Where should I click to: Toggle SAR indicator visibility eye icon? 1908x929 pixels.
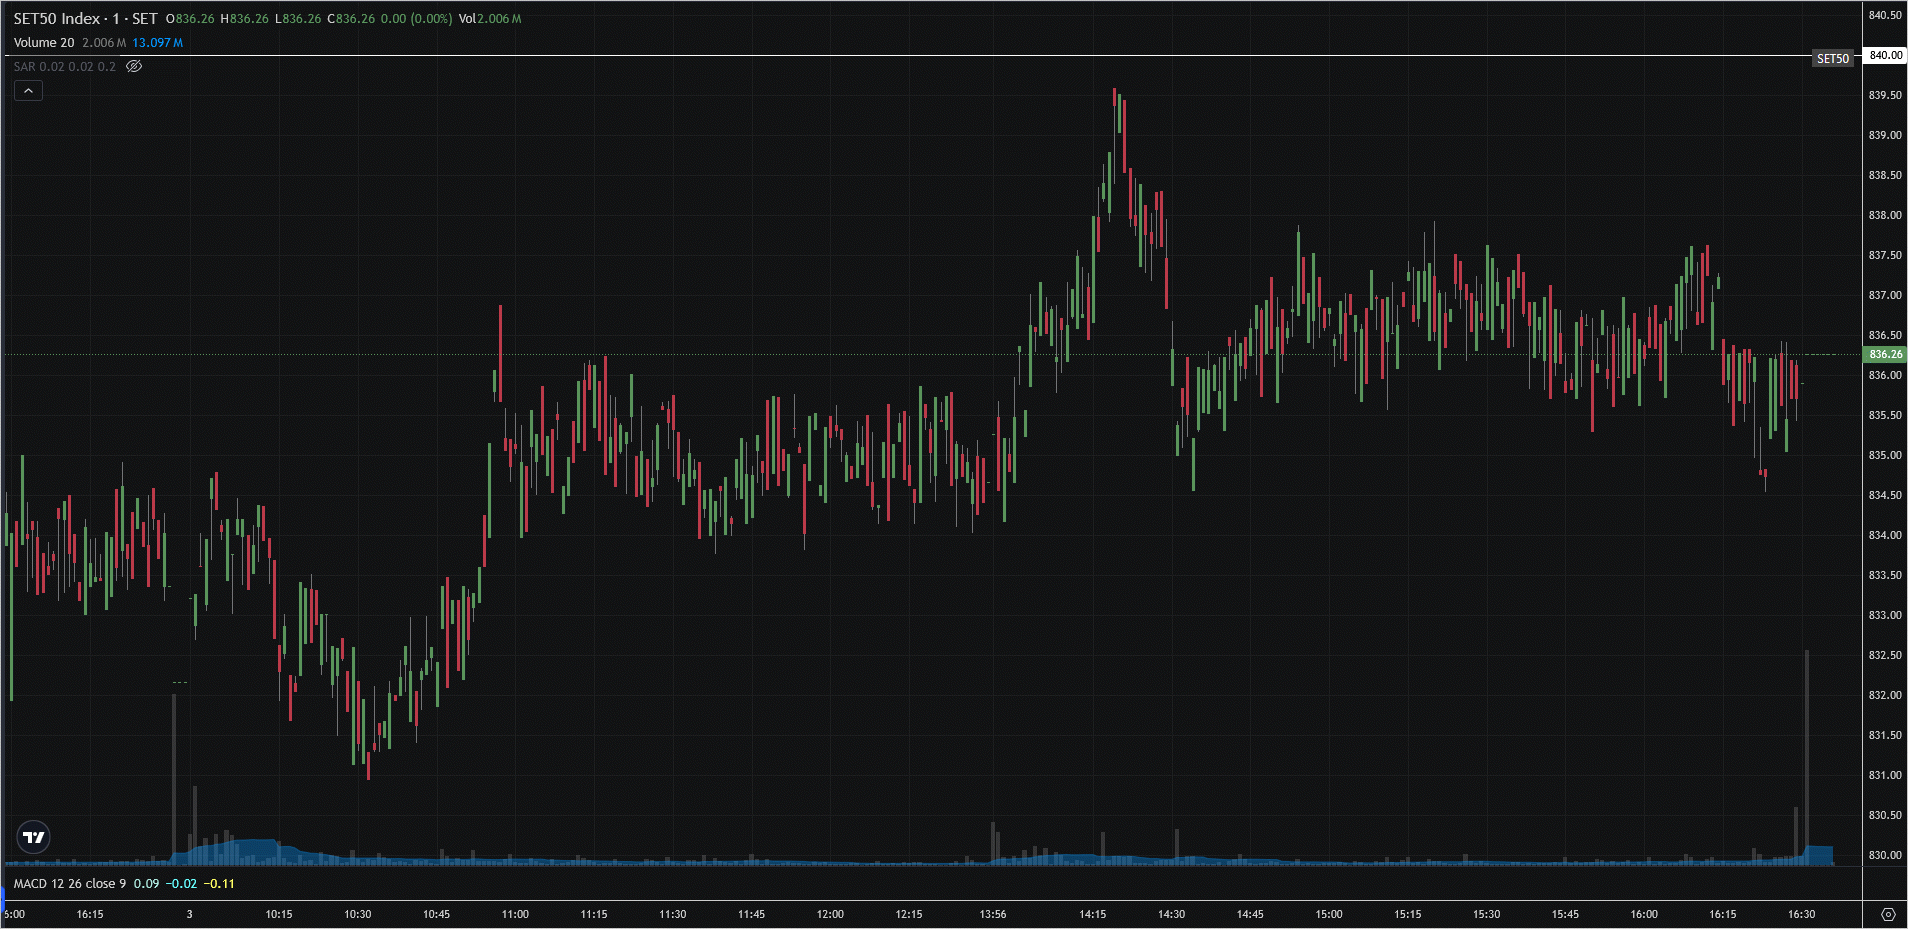click(134, 67)
